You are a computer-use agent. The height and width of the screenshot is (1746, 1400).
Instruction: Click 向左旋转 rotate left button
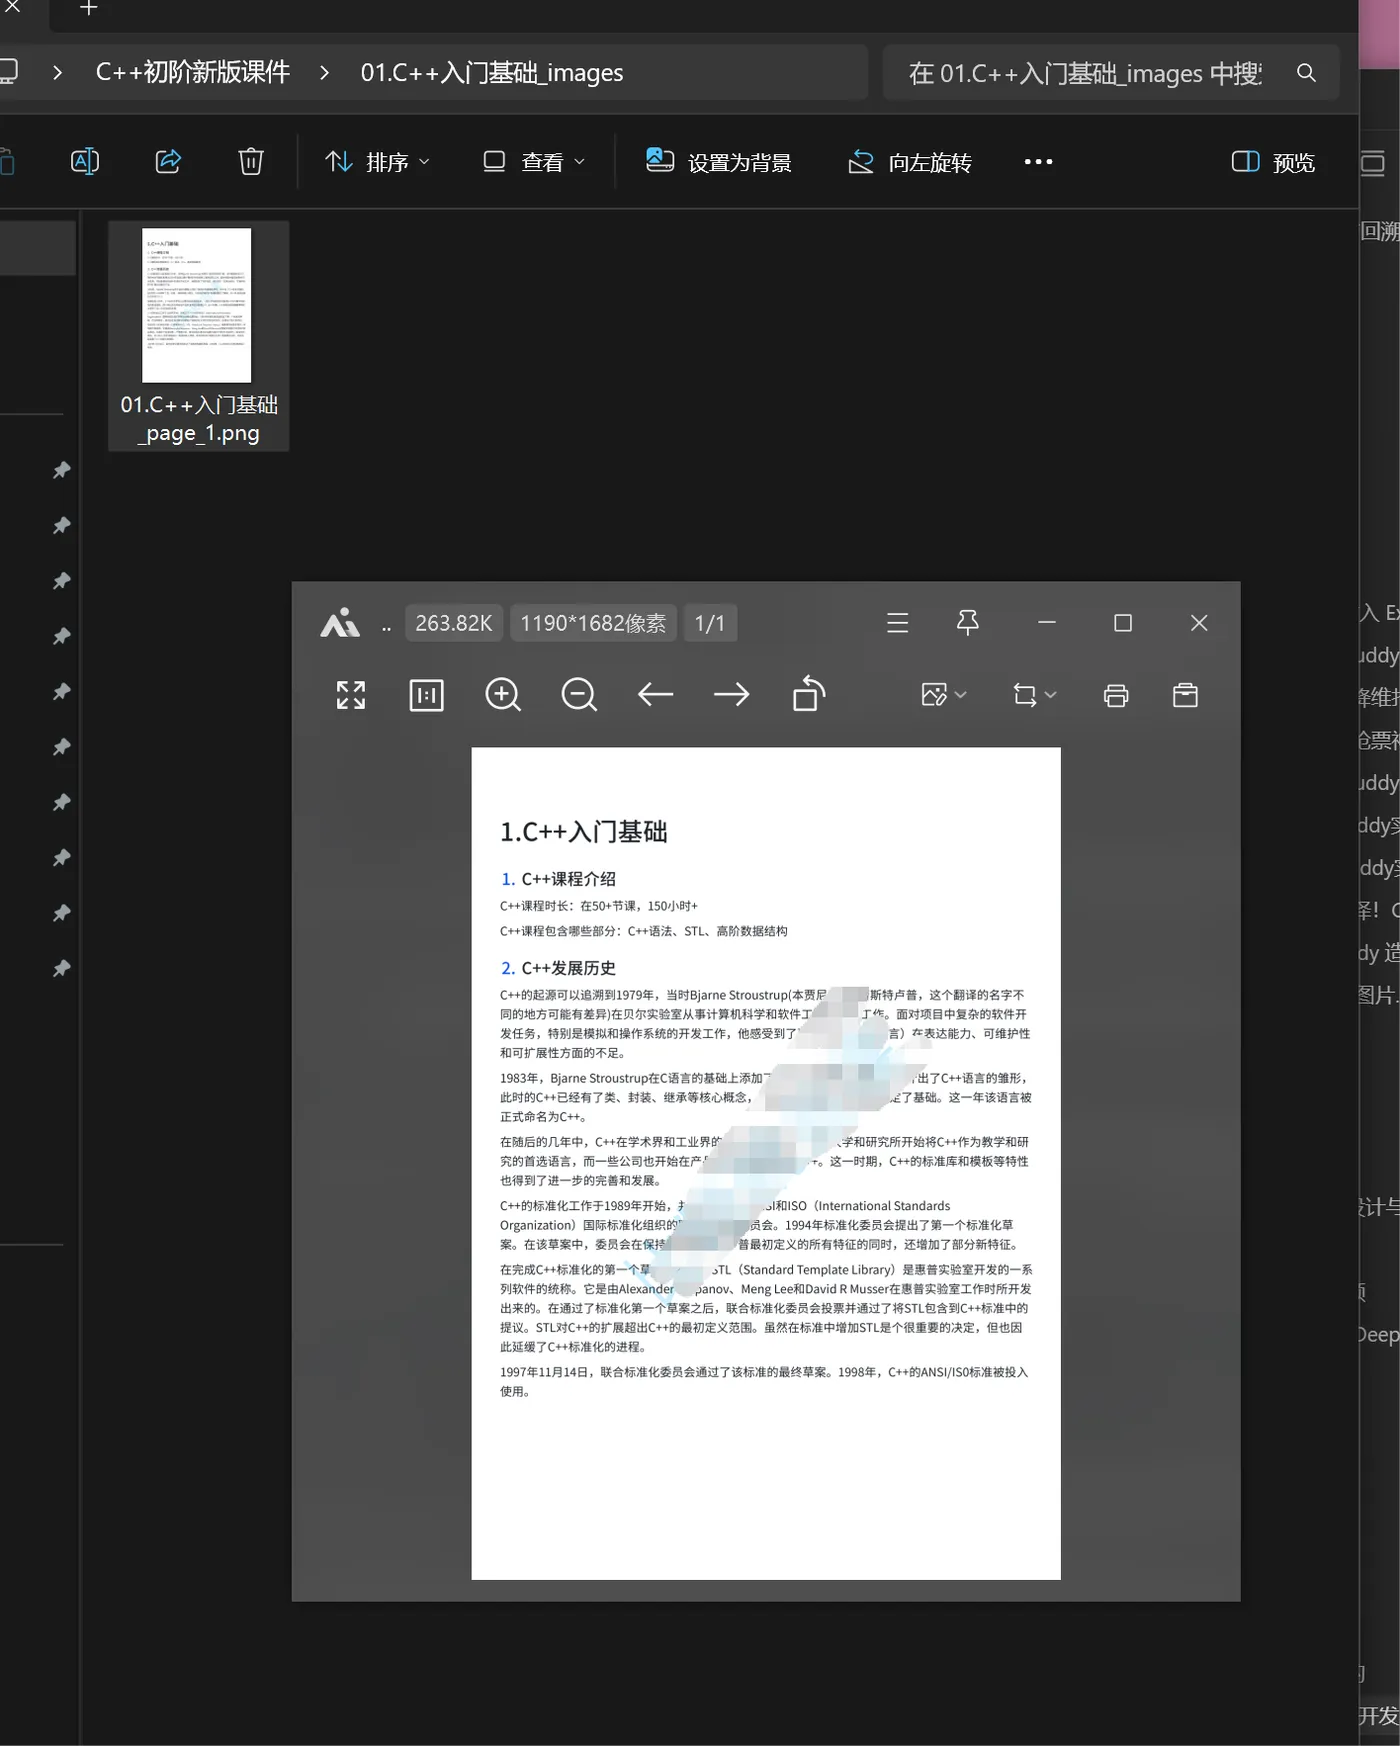[x=910, y=162]
